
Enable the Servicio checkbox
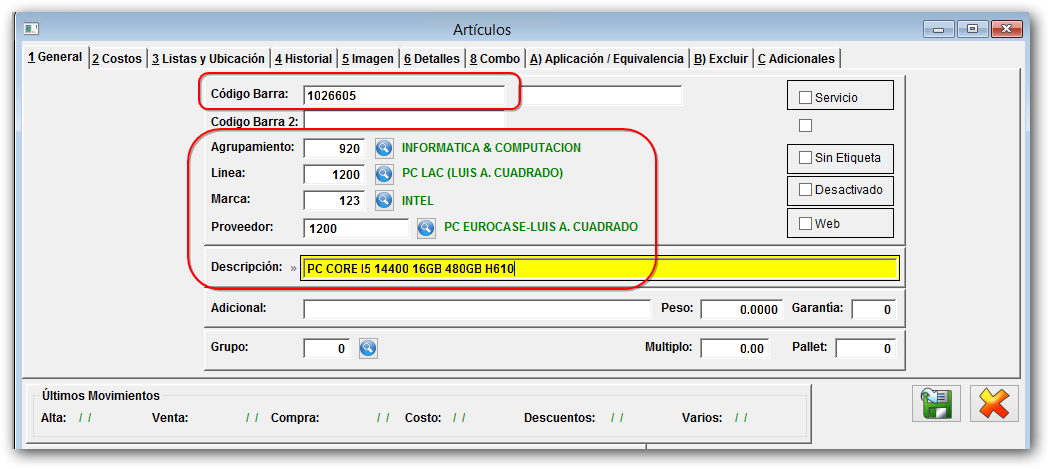click(x=805, y=98)
